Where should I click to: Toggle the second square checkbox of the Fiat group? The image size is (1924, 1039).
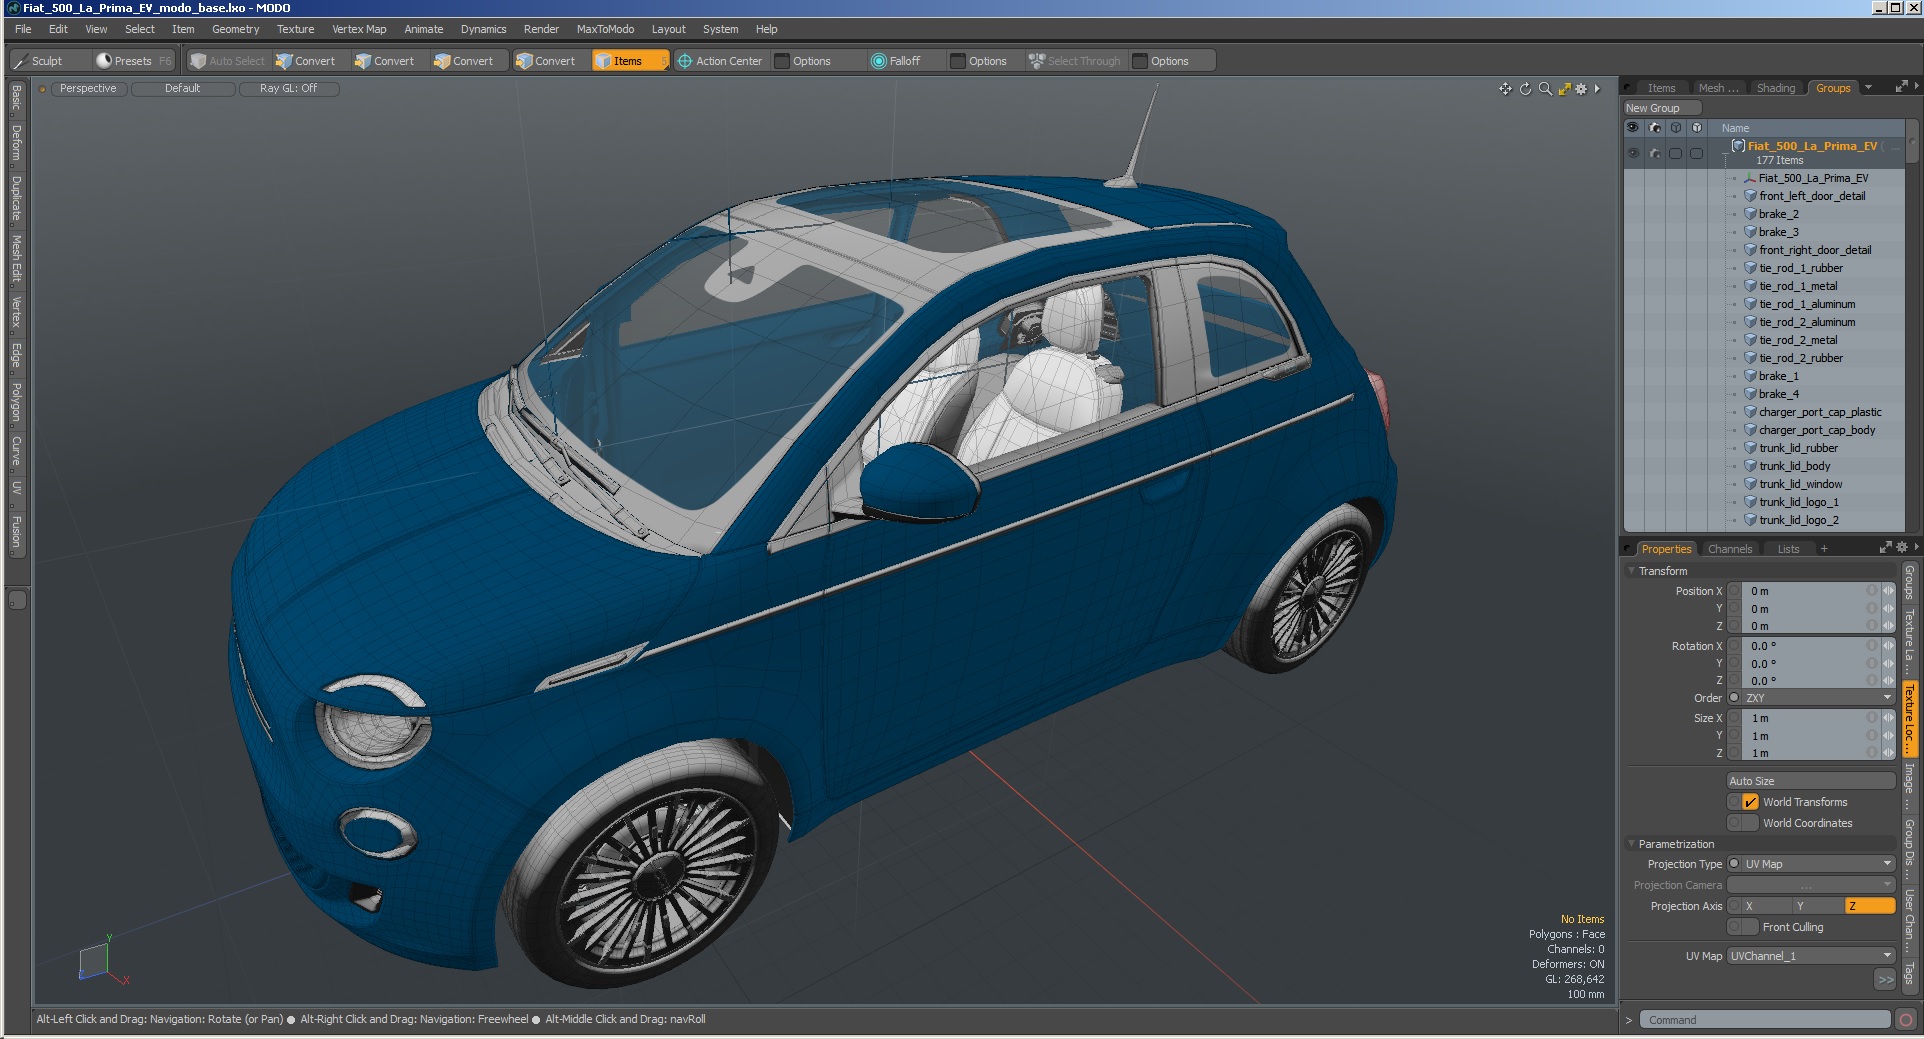pos(1697,153)
